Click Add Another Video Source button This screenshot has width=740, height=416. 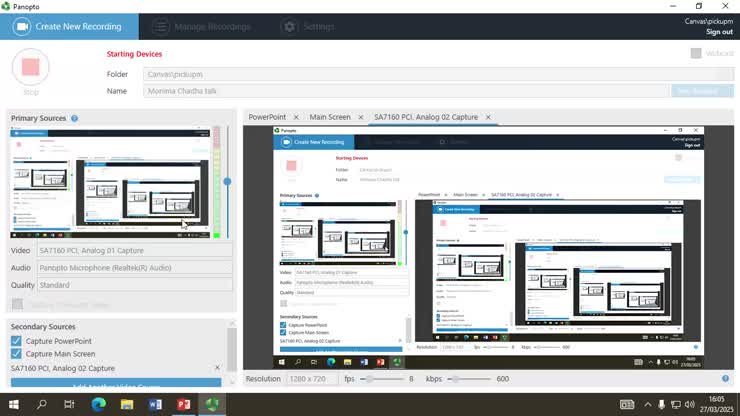(x=115, y=384)
